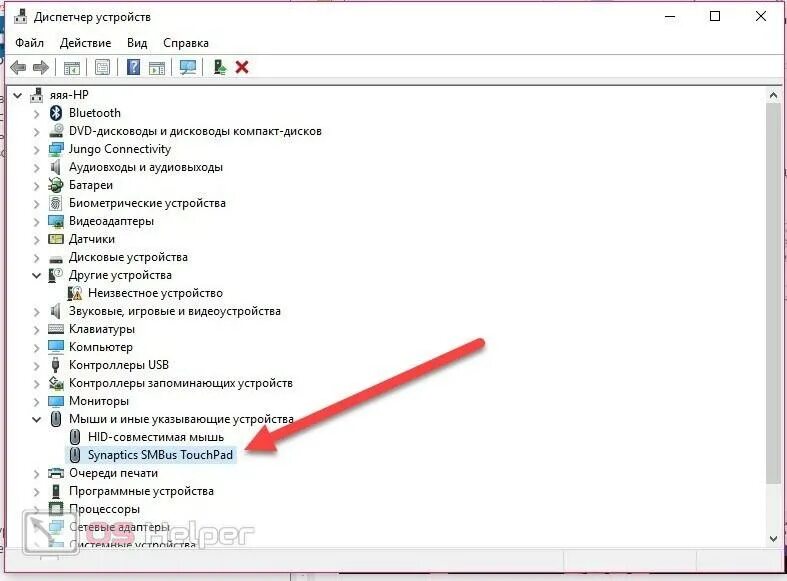Click the Мониторы monitor icon
Viewport: 787px width, 581px height.
tap(56, 401)
